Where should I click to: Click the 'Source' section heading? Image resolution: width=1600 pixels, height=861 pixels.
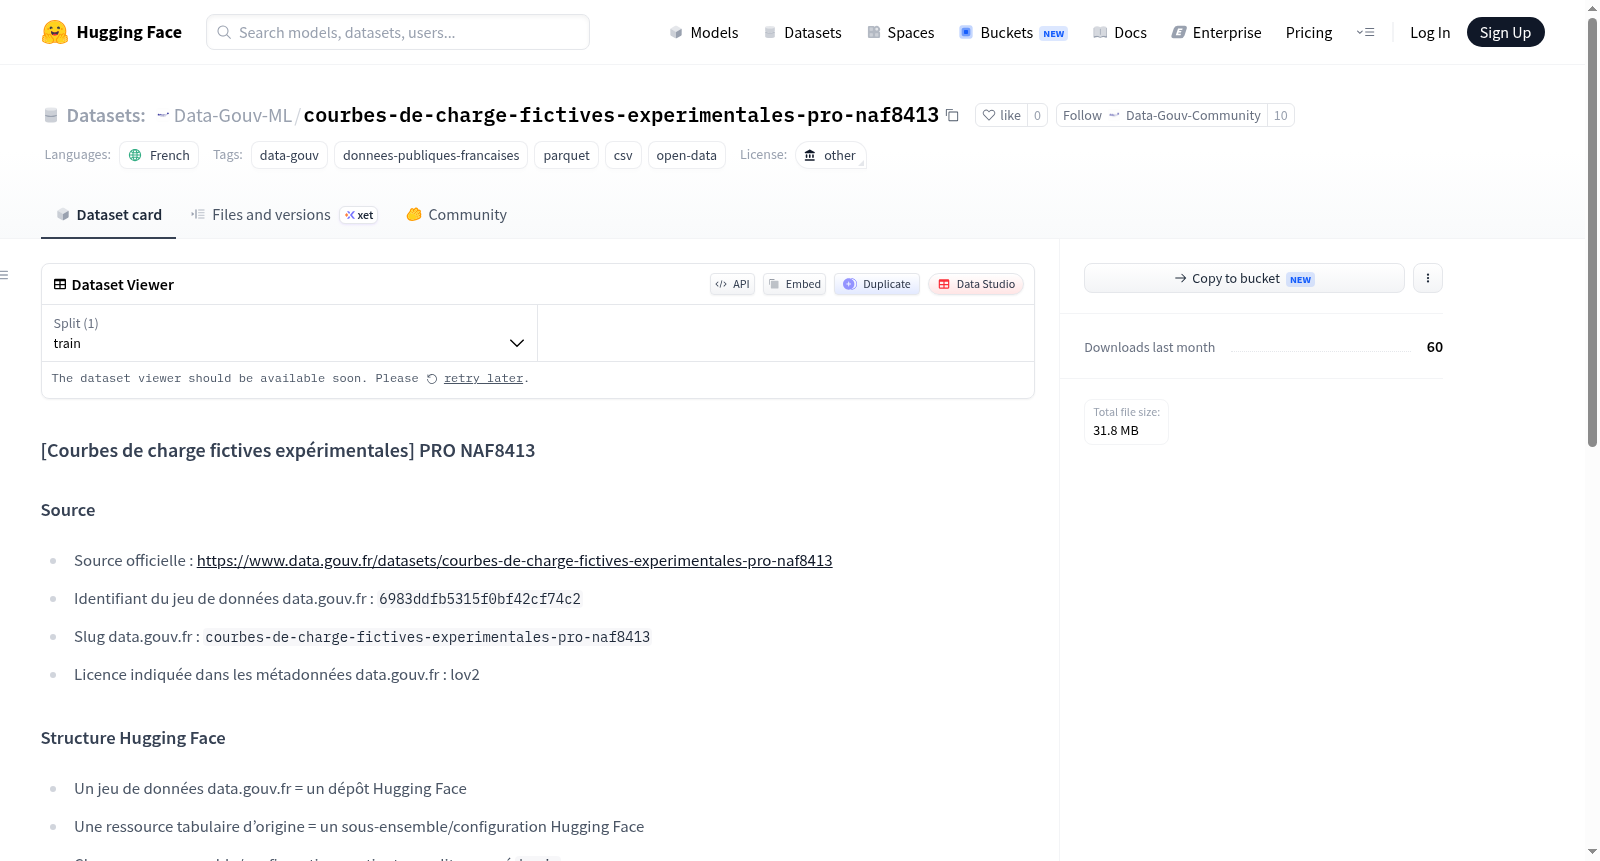(x=68, y=510)
